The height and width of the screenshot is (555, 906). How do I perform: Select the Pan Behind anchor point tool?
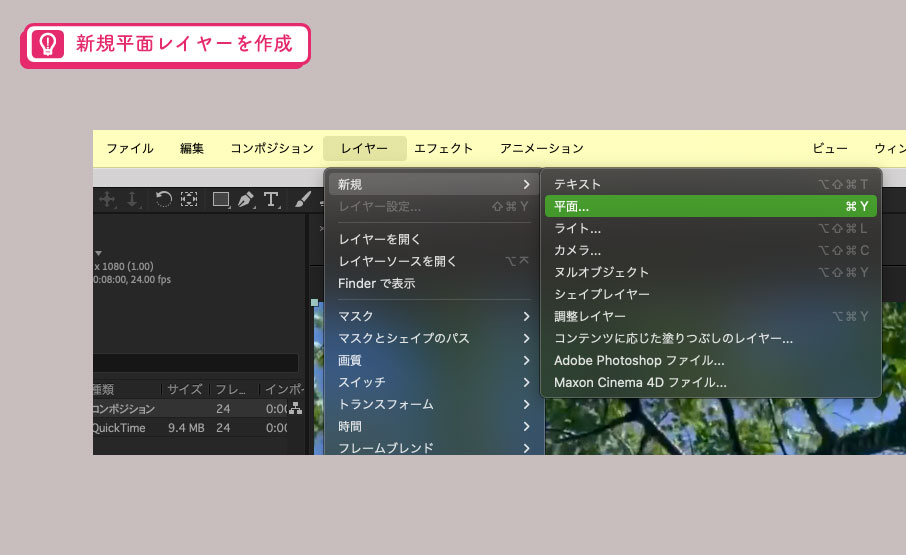pyautogui.click(x=107, y=200)
